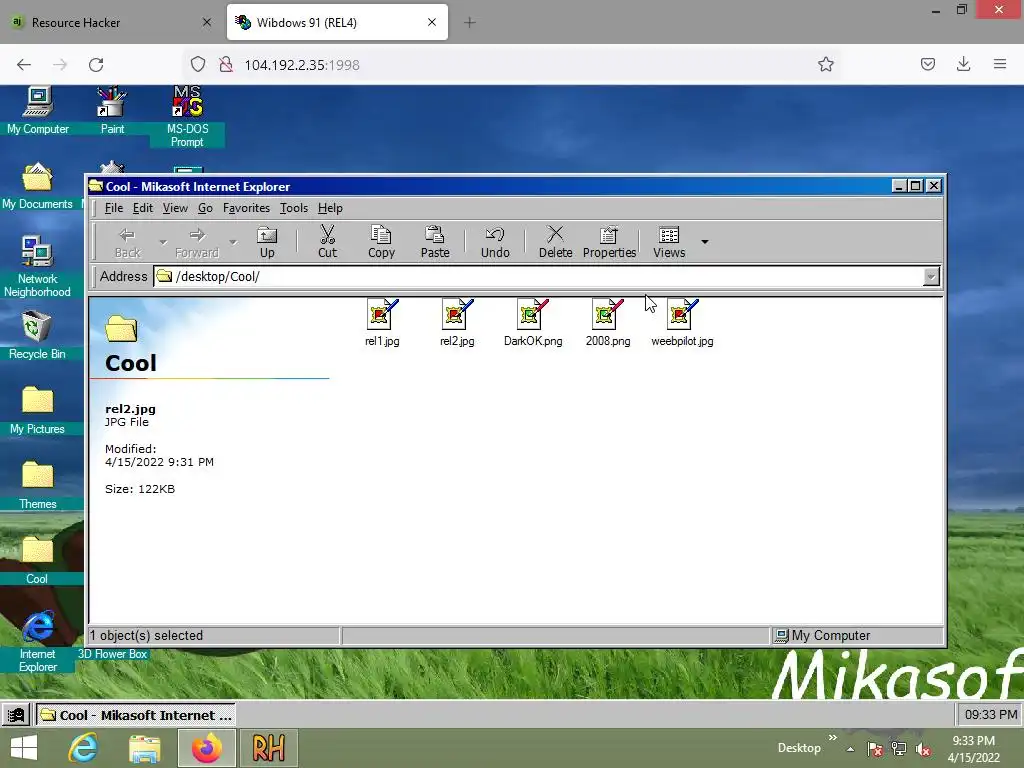The height and width of the screenshot is (768, 1024).
Task: Open the Tools menu
Action: point(294,208)
